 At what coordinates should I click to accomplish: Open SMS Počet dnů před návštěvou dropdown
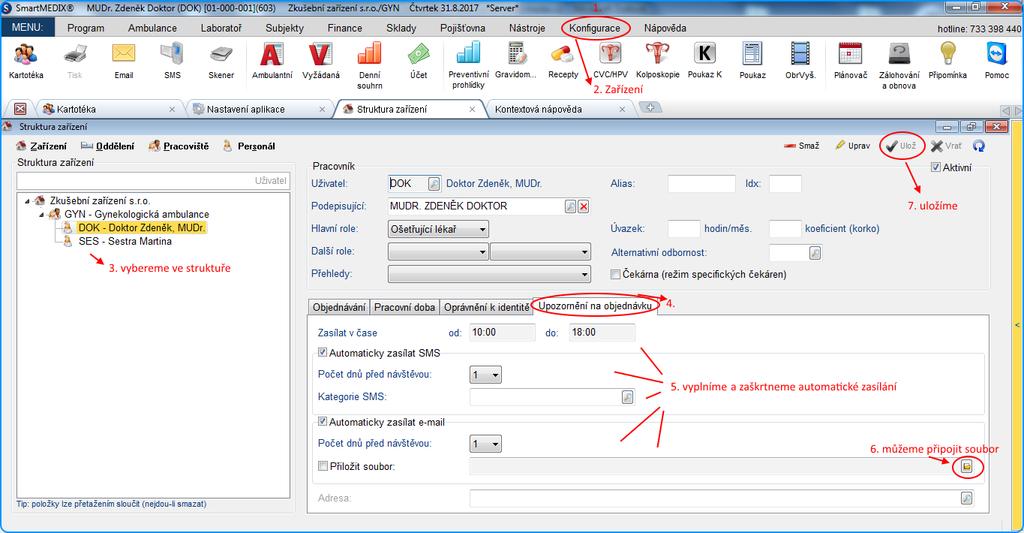[x=485, y=375]
